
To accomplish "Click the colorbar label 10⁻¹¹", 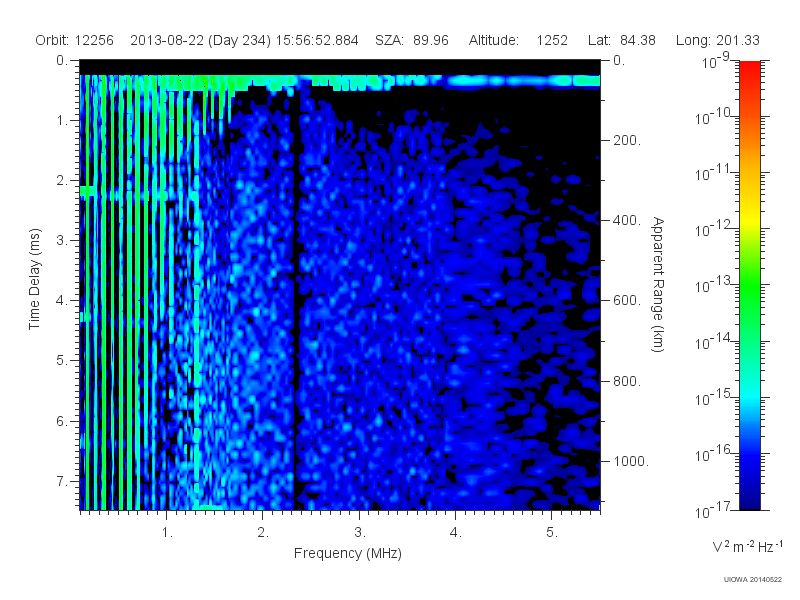I will click(x=714, y=173).
